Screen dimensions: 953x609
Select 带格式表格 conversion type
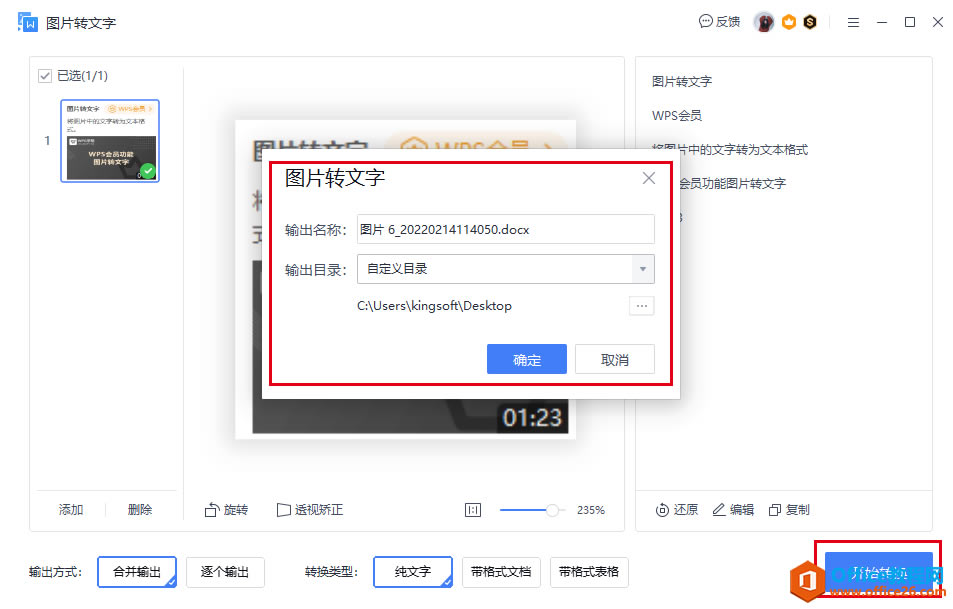click(589, 572)
